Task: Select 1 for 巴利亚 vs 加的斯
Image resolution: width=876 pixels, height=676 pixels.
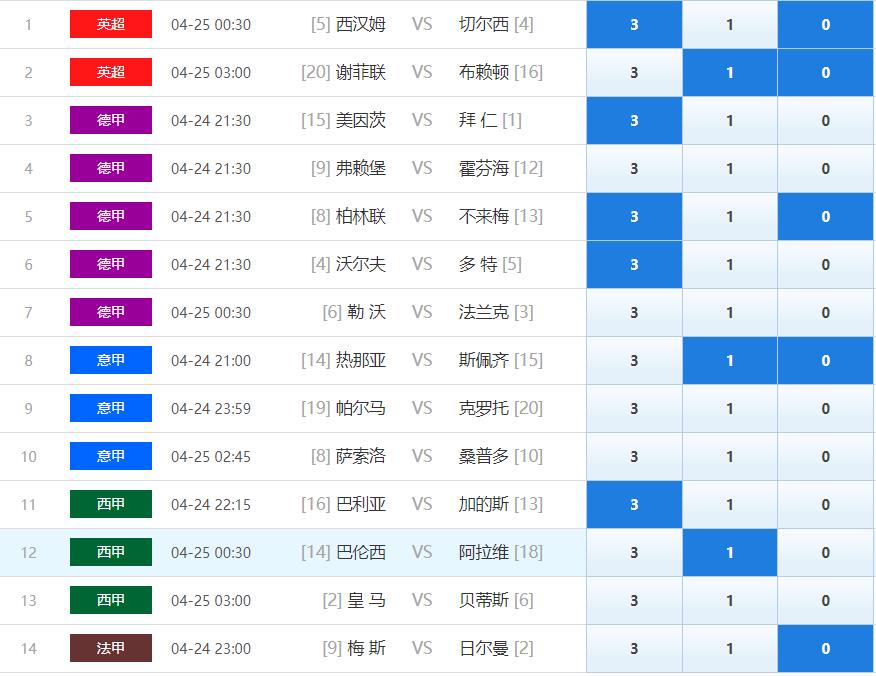Action: [730, 505]
